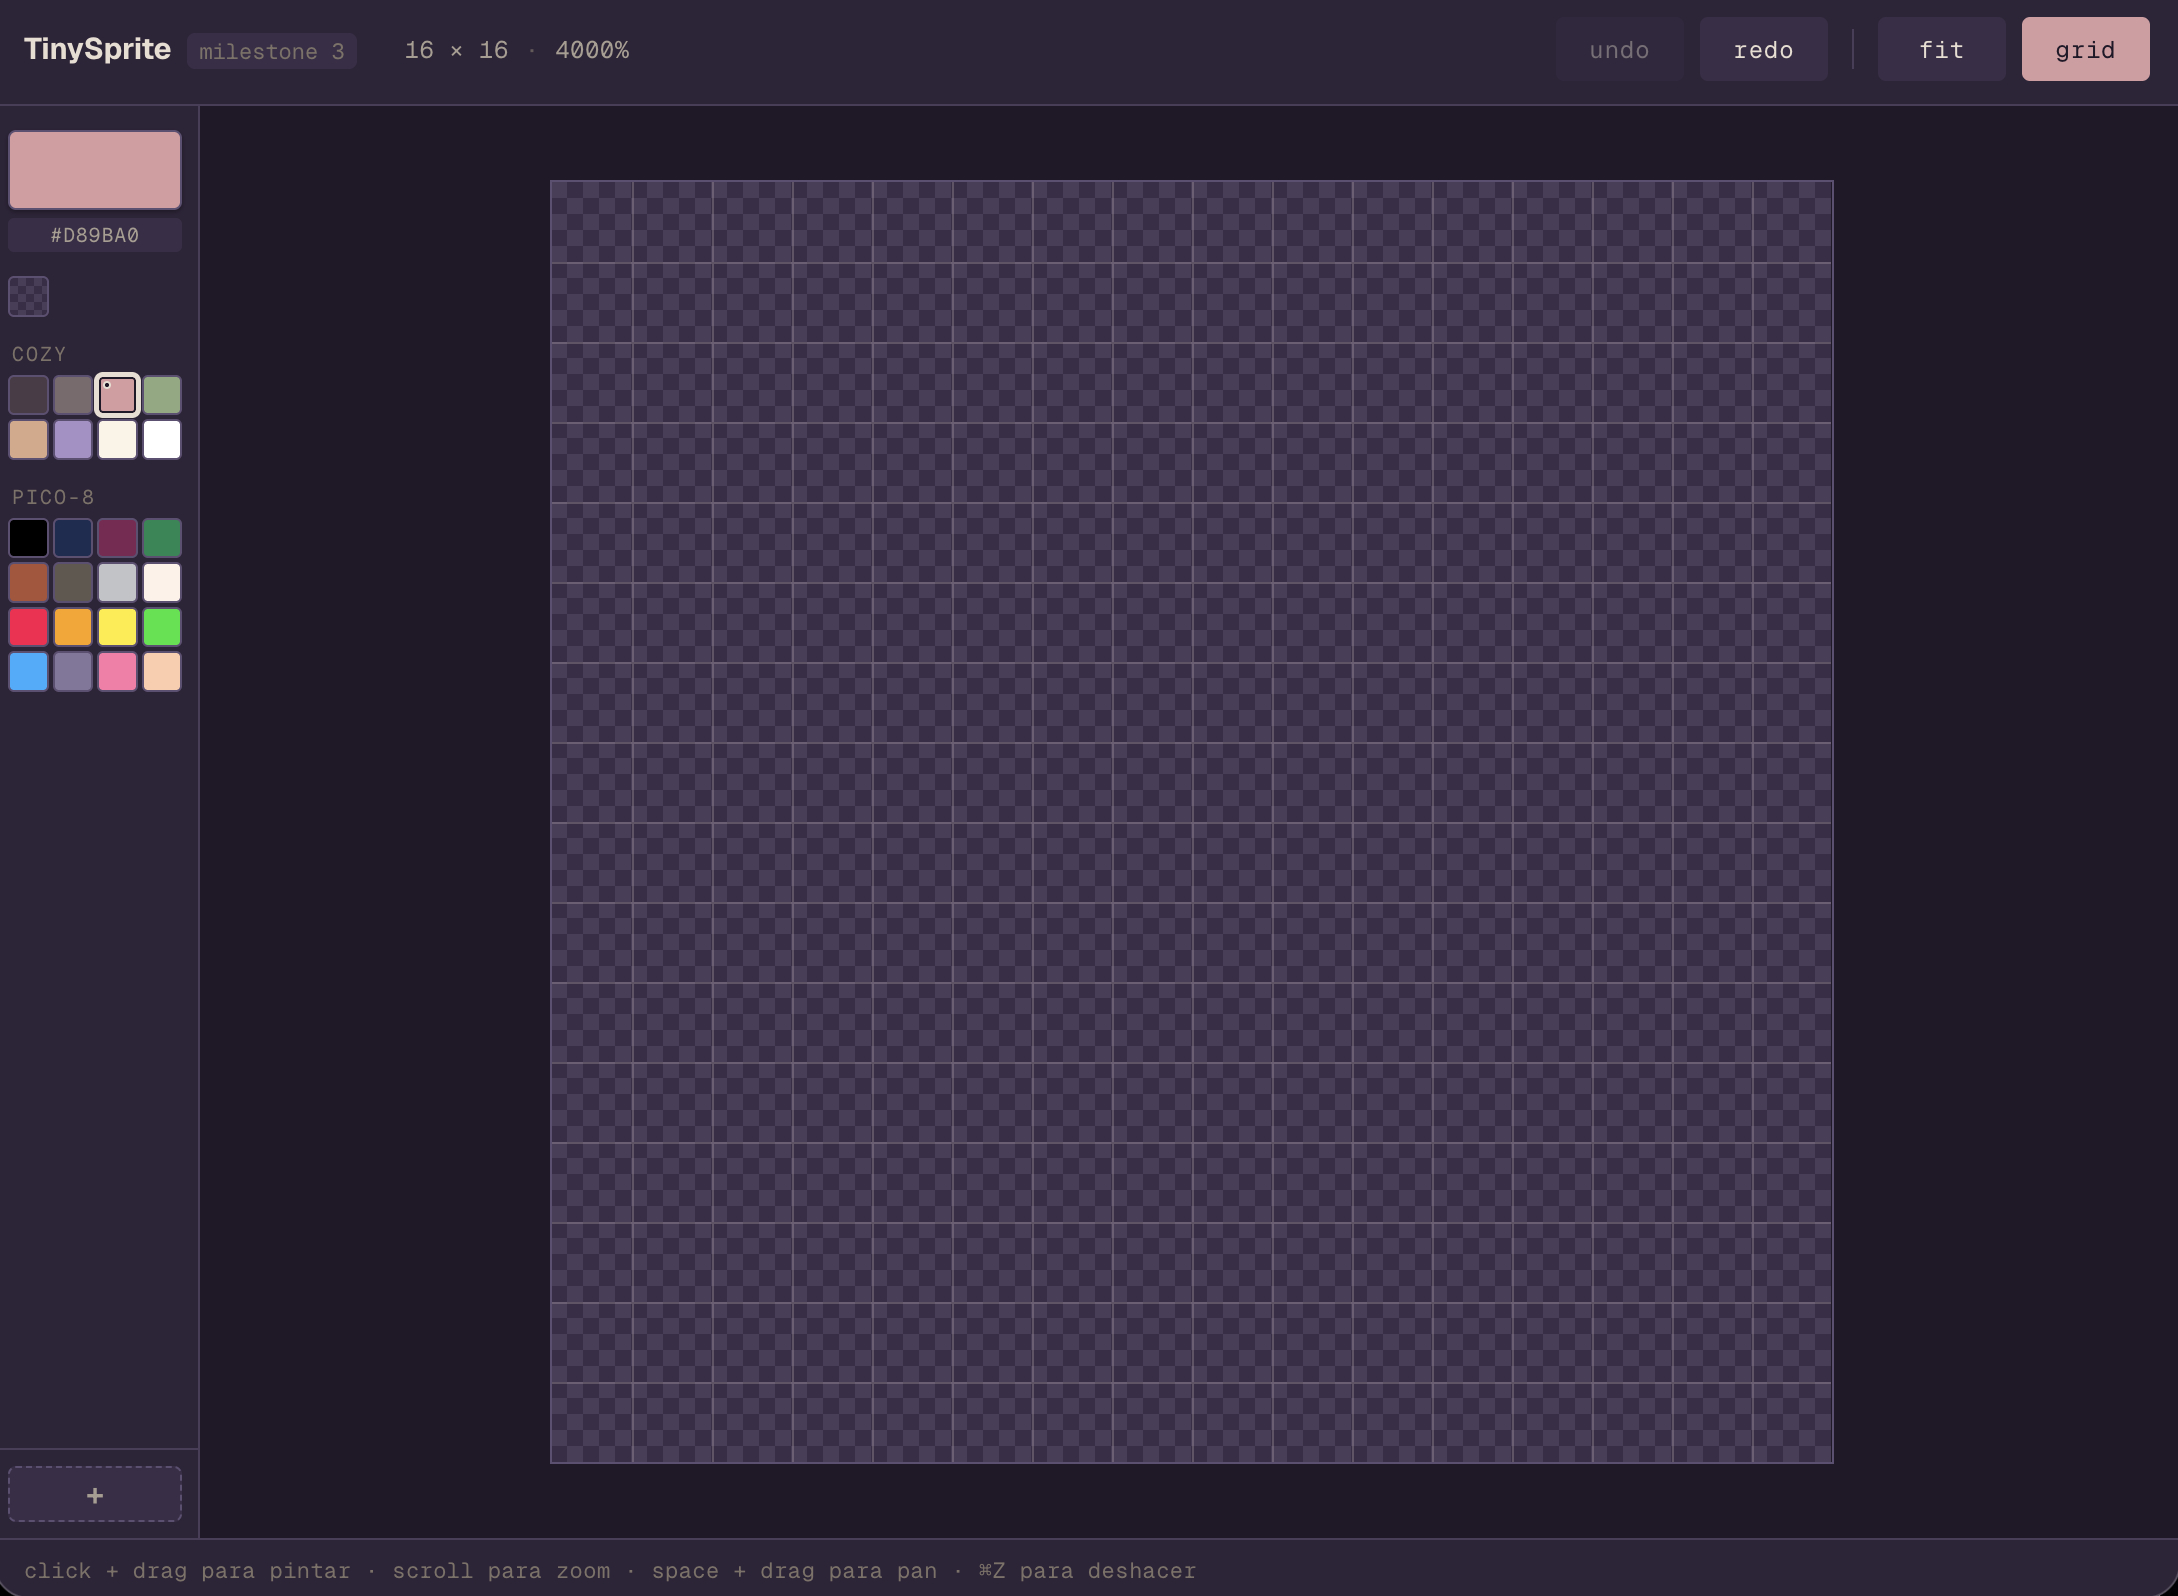Add a new palette with the plus button
The image size is (2178, 1596).
95,1494
